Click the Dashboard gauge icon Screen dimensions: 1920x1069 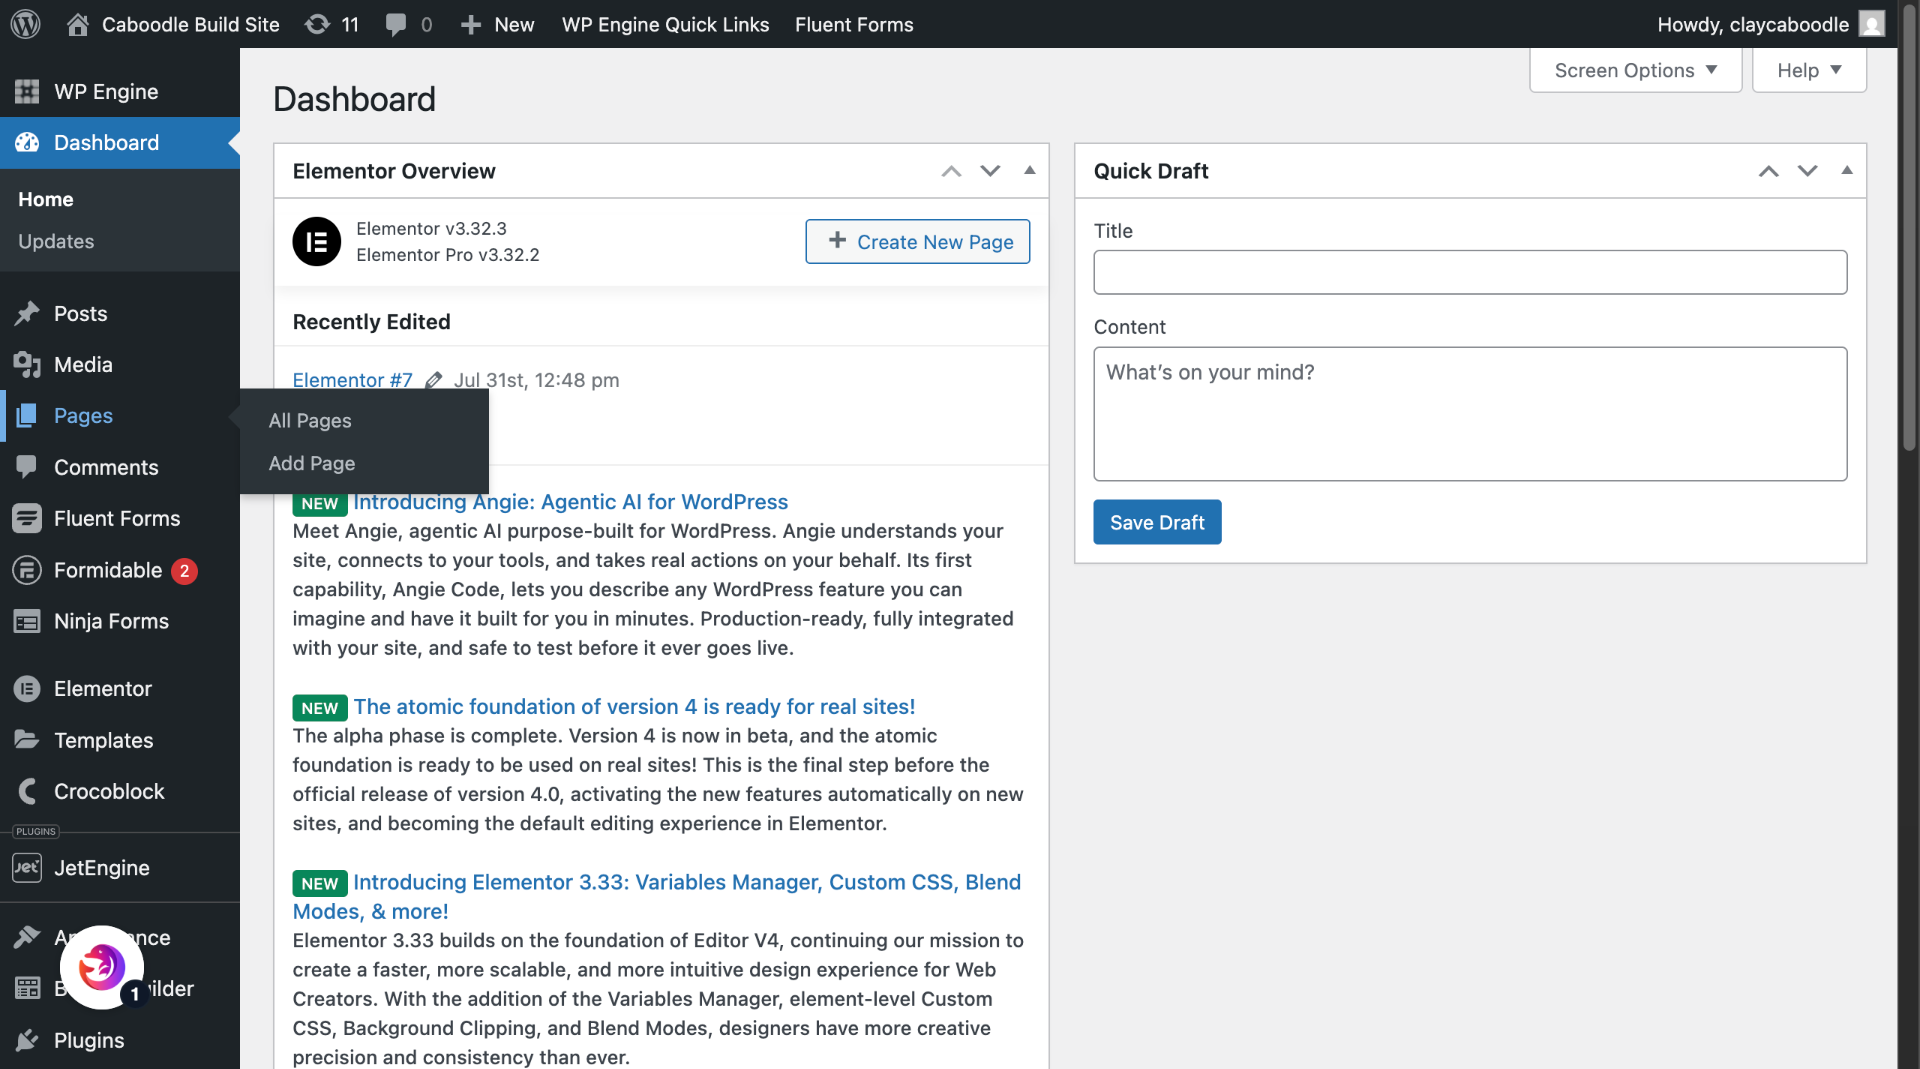point(27,143)
